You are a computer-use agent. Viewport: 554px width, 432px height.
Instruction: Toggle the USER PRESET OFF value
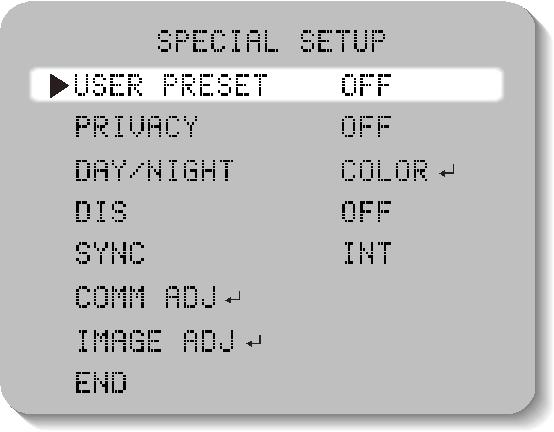366,85
